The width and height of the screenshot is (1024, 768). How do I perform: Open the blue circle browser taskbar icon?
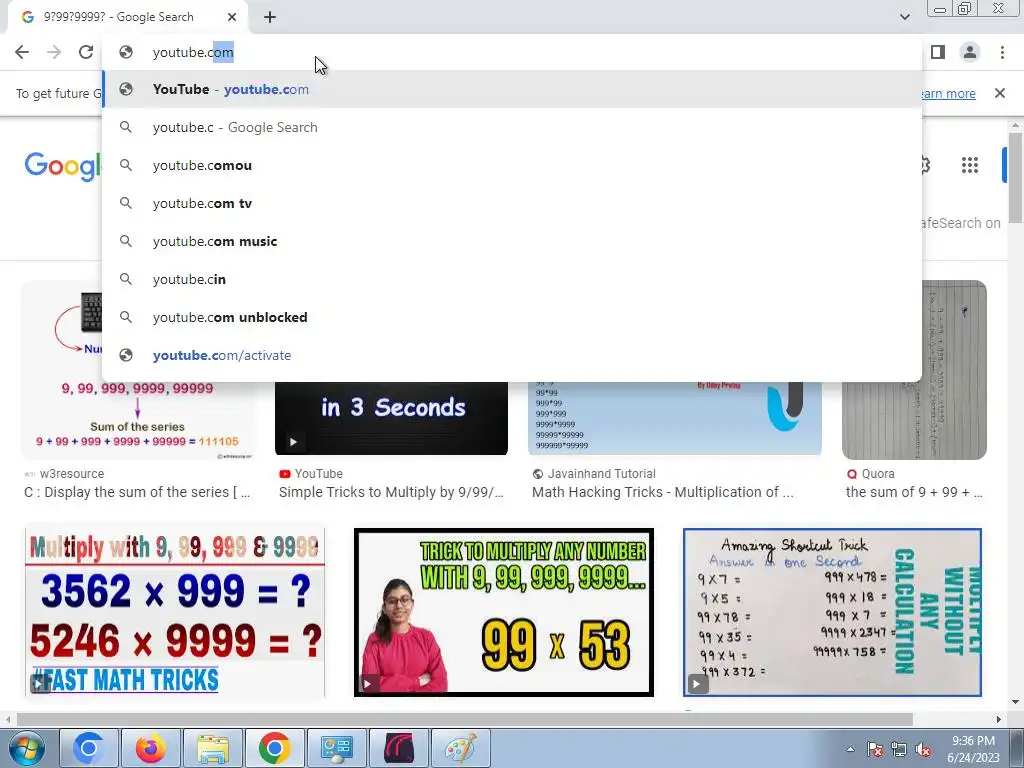[88, 748]
